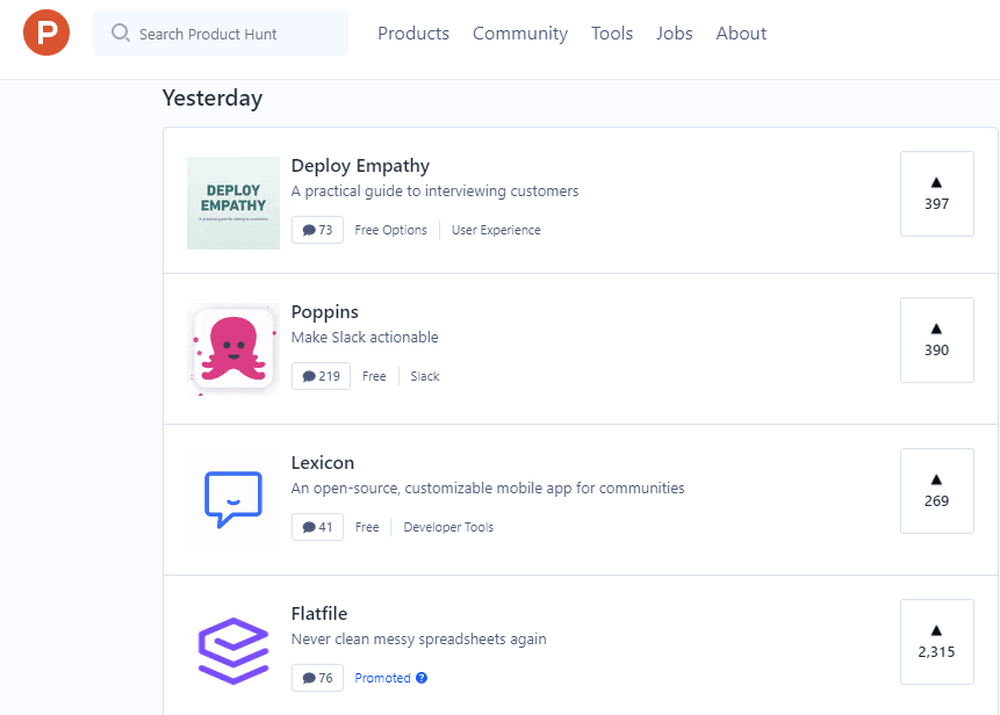
Task: Click the open-source mobile app for communities tagline
Action: click(488, 489)
